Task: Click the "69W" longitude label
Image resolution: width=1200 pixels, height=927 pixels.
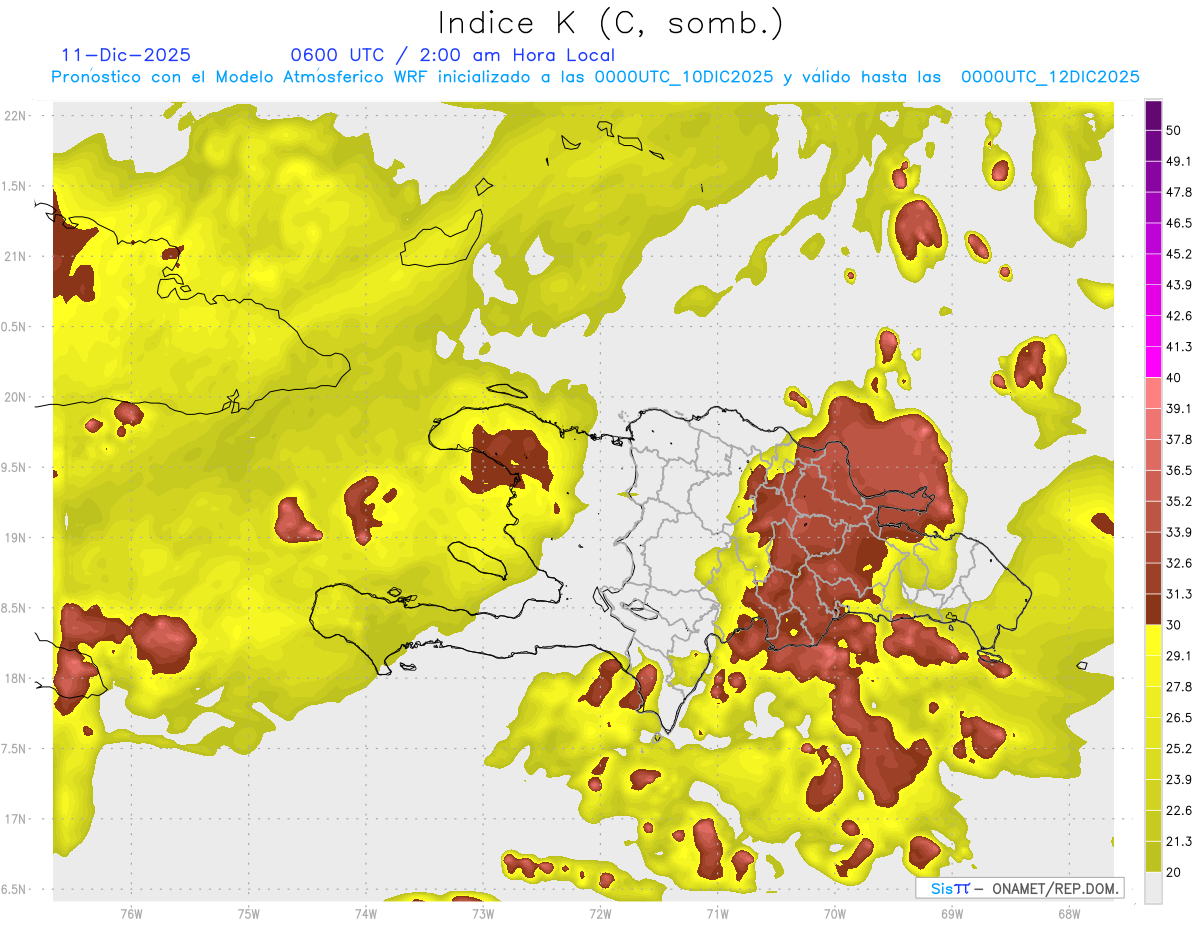Action: 952,914
